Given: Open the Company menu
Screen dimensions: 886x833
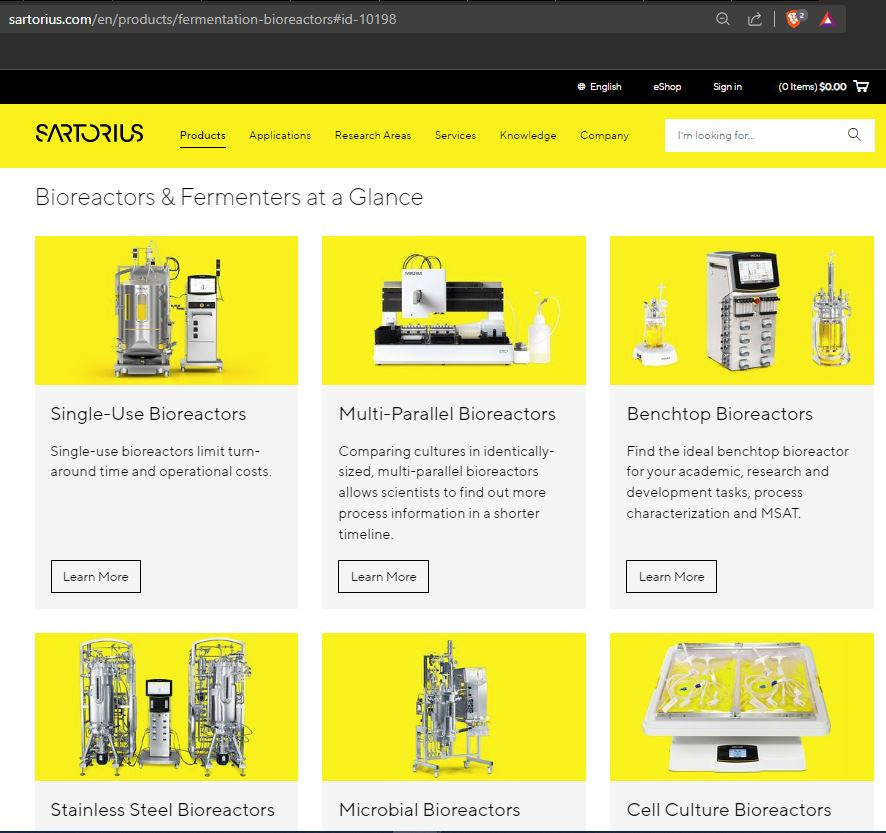Looking at the screenshot, I should 604,136.
